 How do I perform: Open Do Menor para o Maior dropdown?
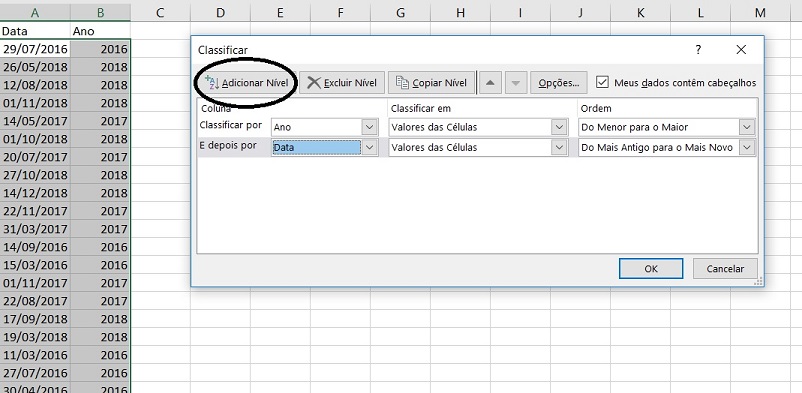(747, 127)
